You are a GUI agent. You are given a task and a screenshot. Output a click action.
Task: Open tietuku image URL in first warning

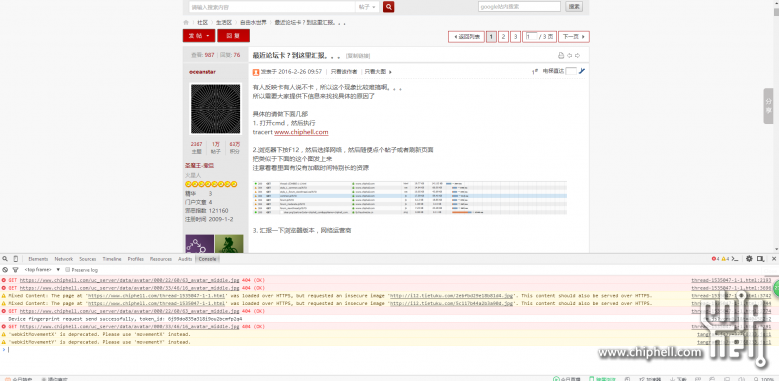pyautogui.click(x=452, y=296)
